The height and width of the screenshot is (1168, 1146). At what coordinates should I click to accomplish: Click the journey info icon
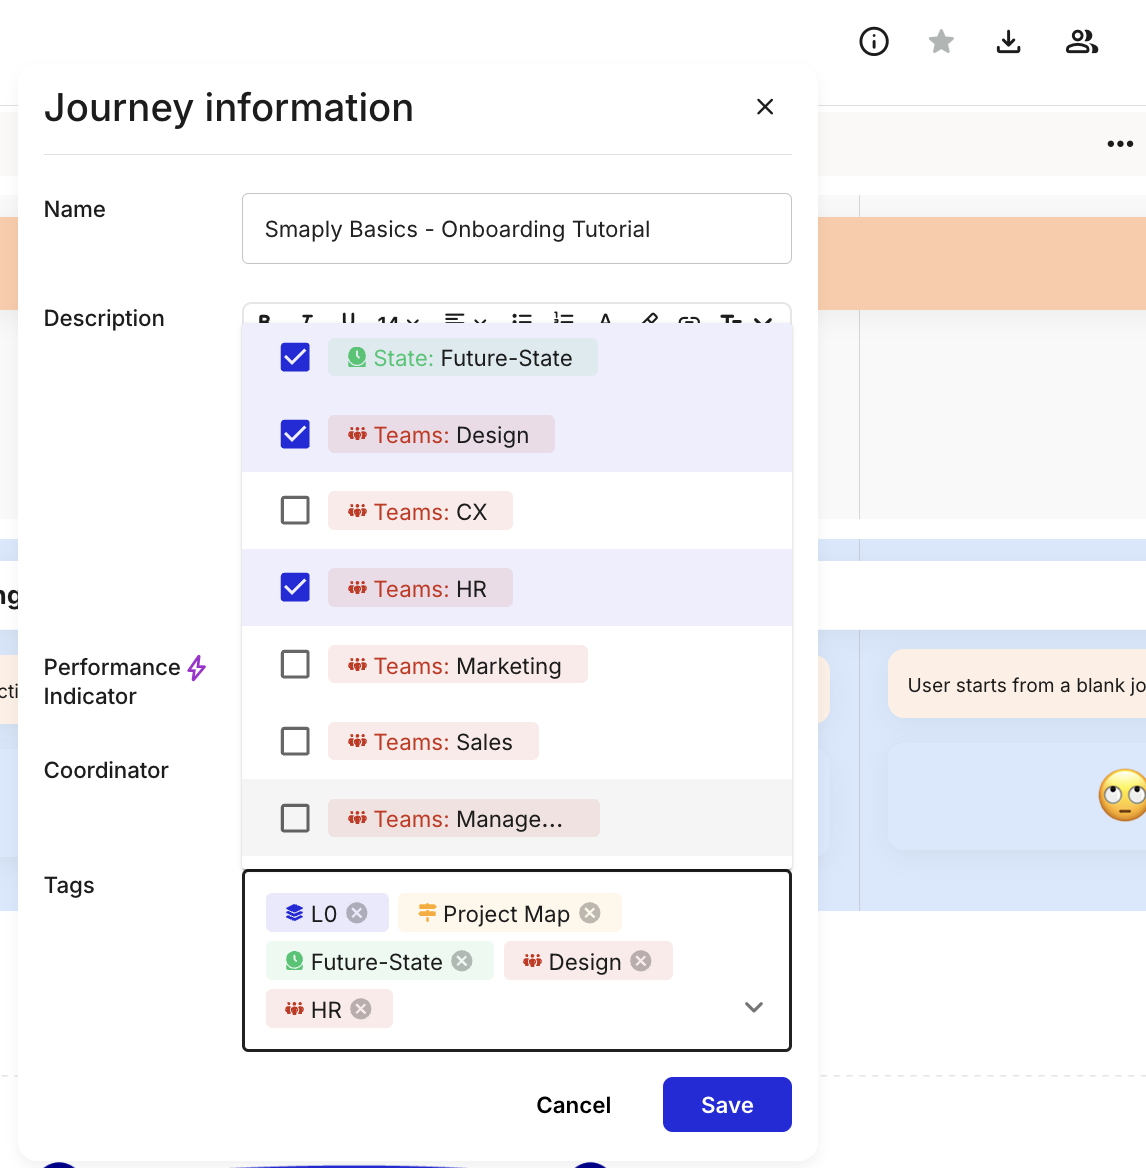(874, 42)
